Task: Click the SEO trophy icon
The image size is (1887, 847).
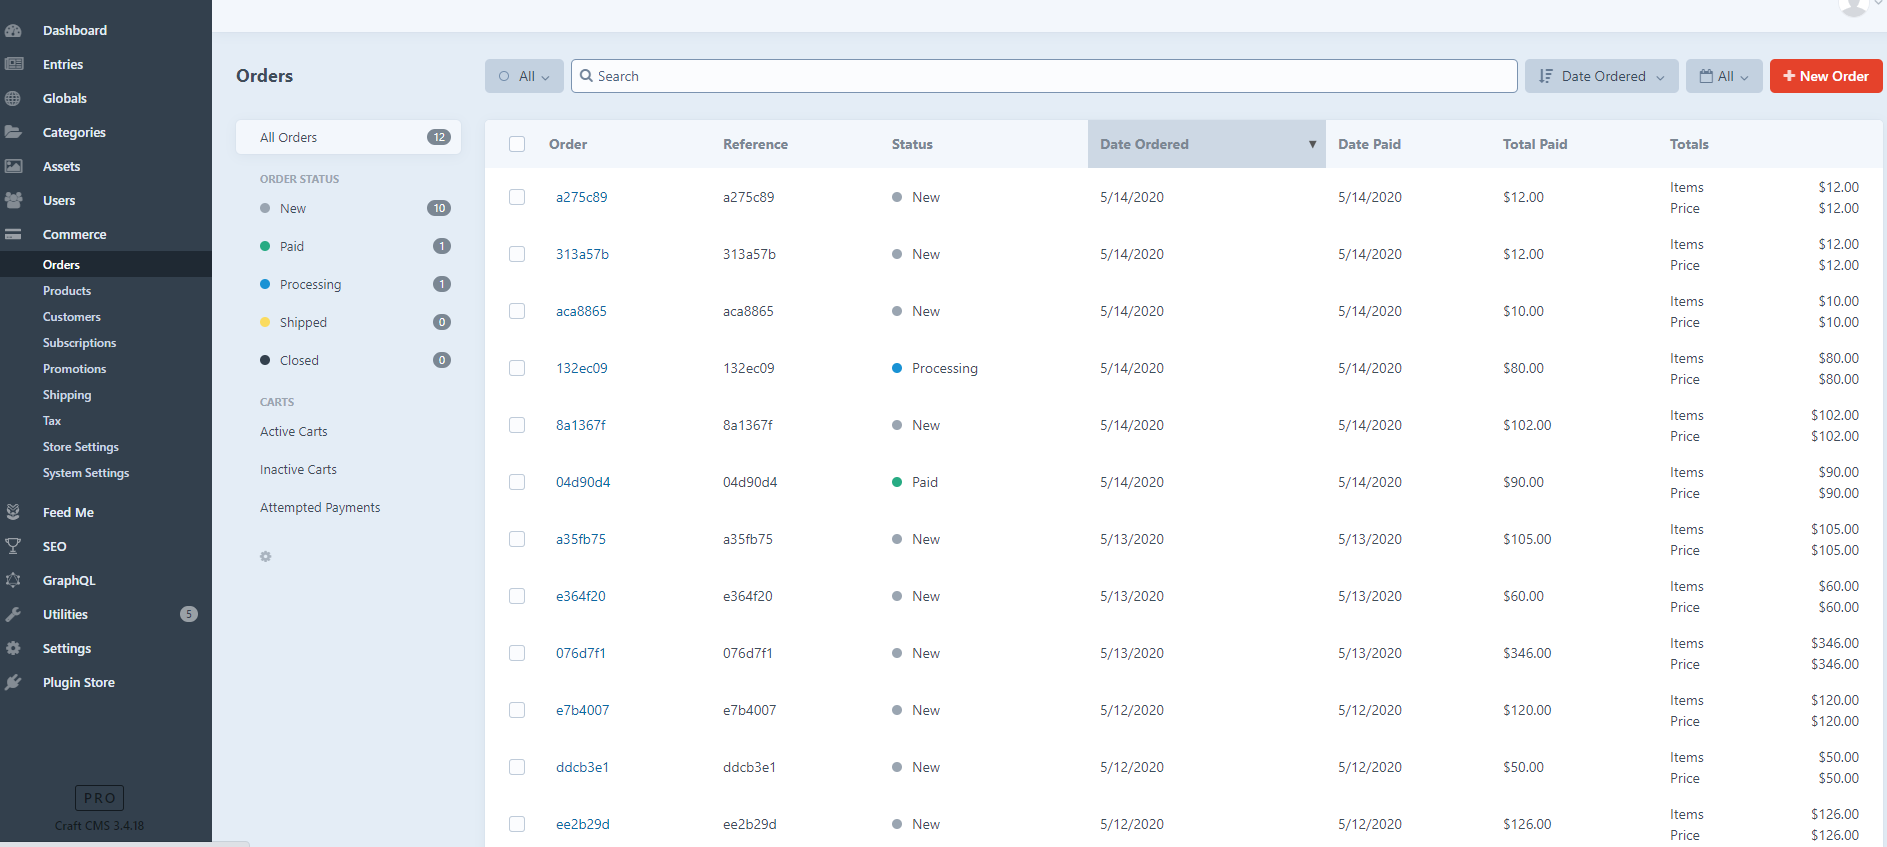Action: [x=13, y=546]
